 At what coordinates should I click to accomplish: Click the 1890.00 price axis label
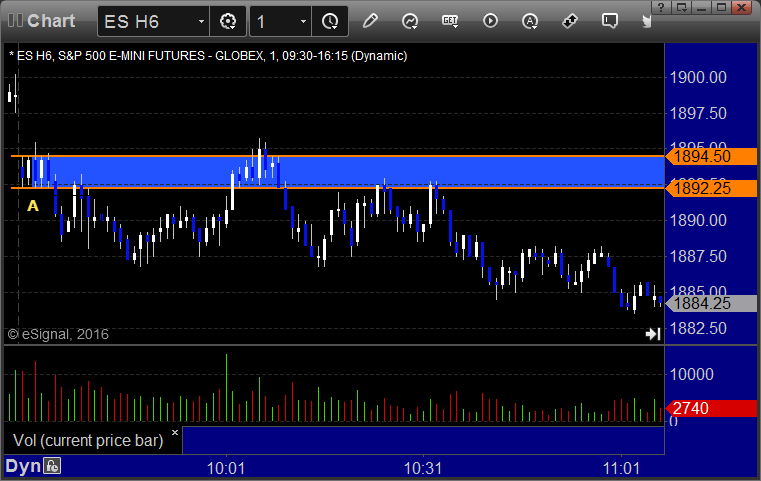pos(698,220)
